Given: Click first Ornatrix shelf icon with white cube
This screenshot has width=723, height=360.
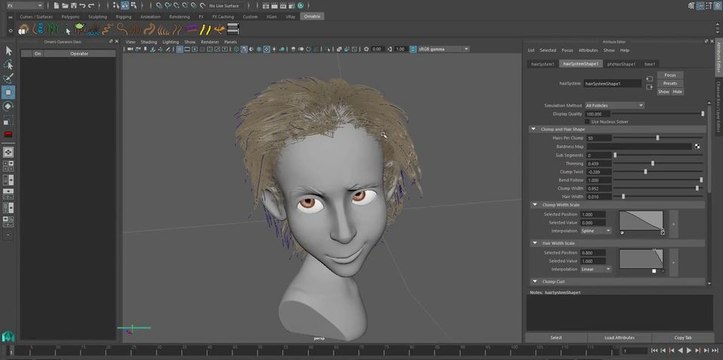Looking at the screenshot, I should pyautogui.click(x=24, y=30).
